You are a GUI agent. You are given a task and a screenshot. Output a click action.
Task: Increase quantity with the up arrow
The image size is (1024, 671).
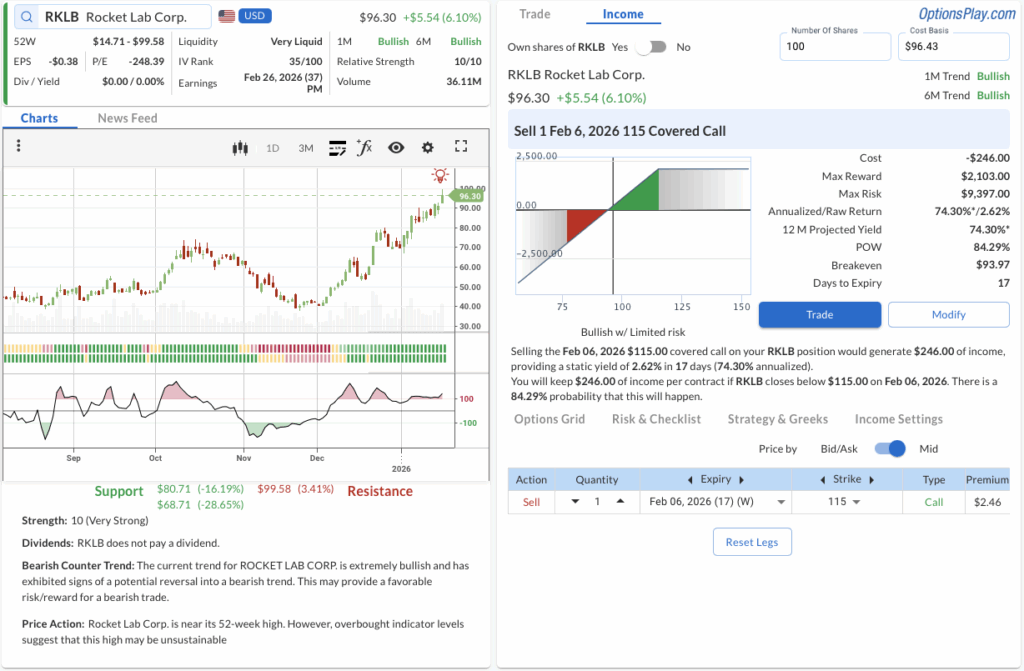(x=620, y=502)
